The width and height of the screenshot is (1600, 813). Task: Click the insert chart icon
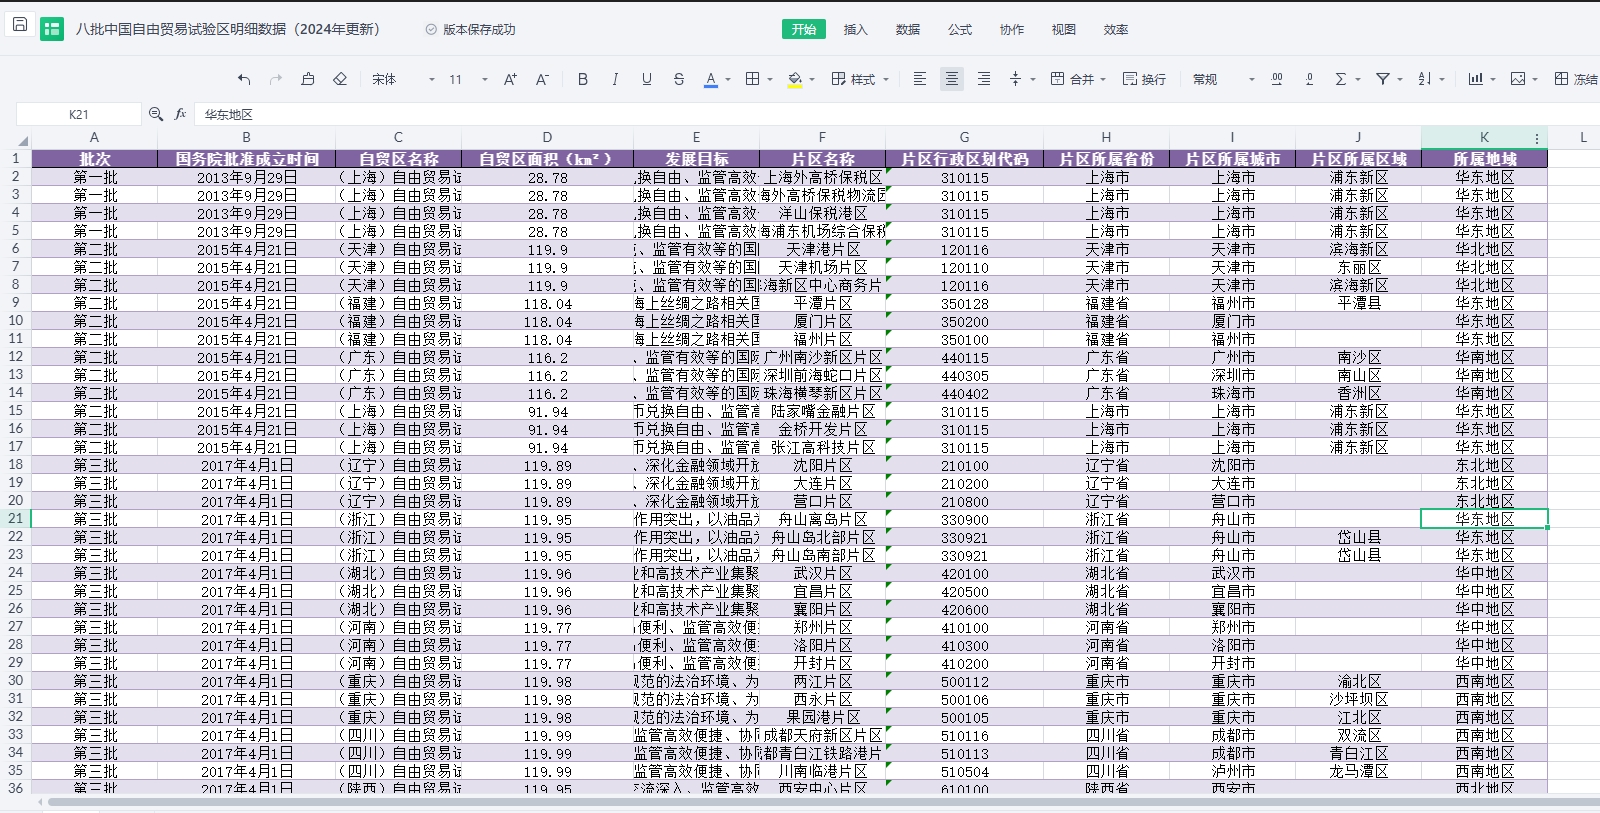click(x=1476, y=79)
